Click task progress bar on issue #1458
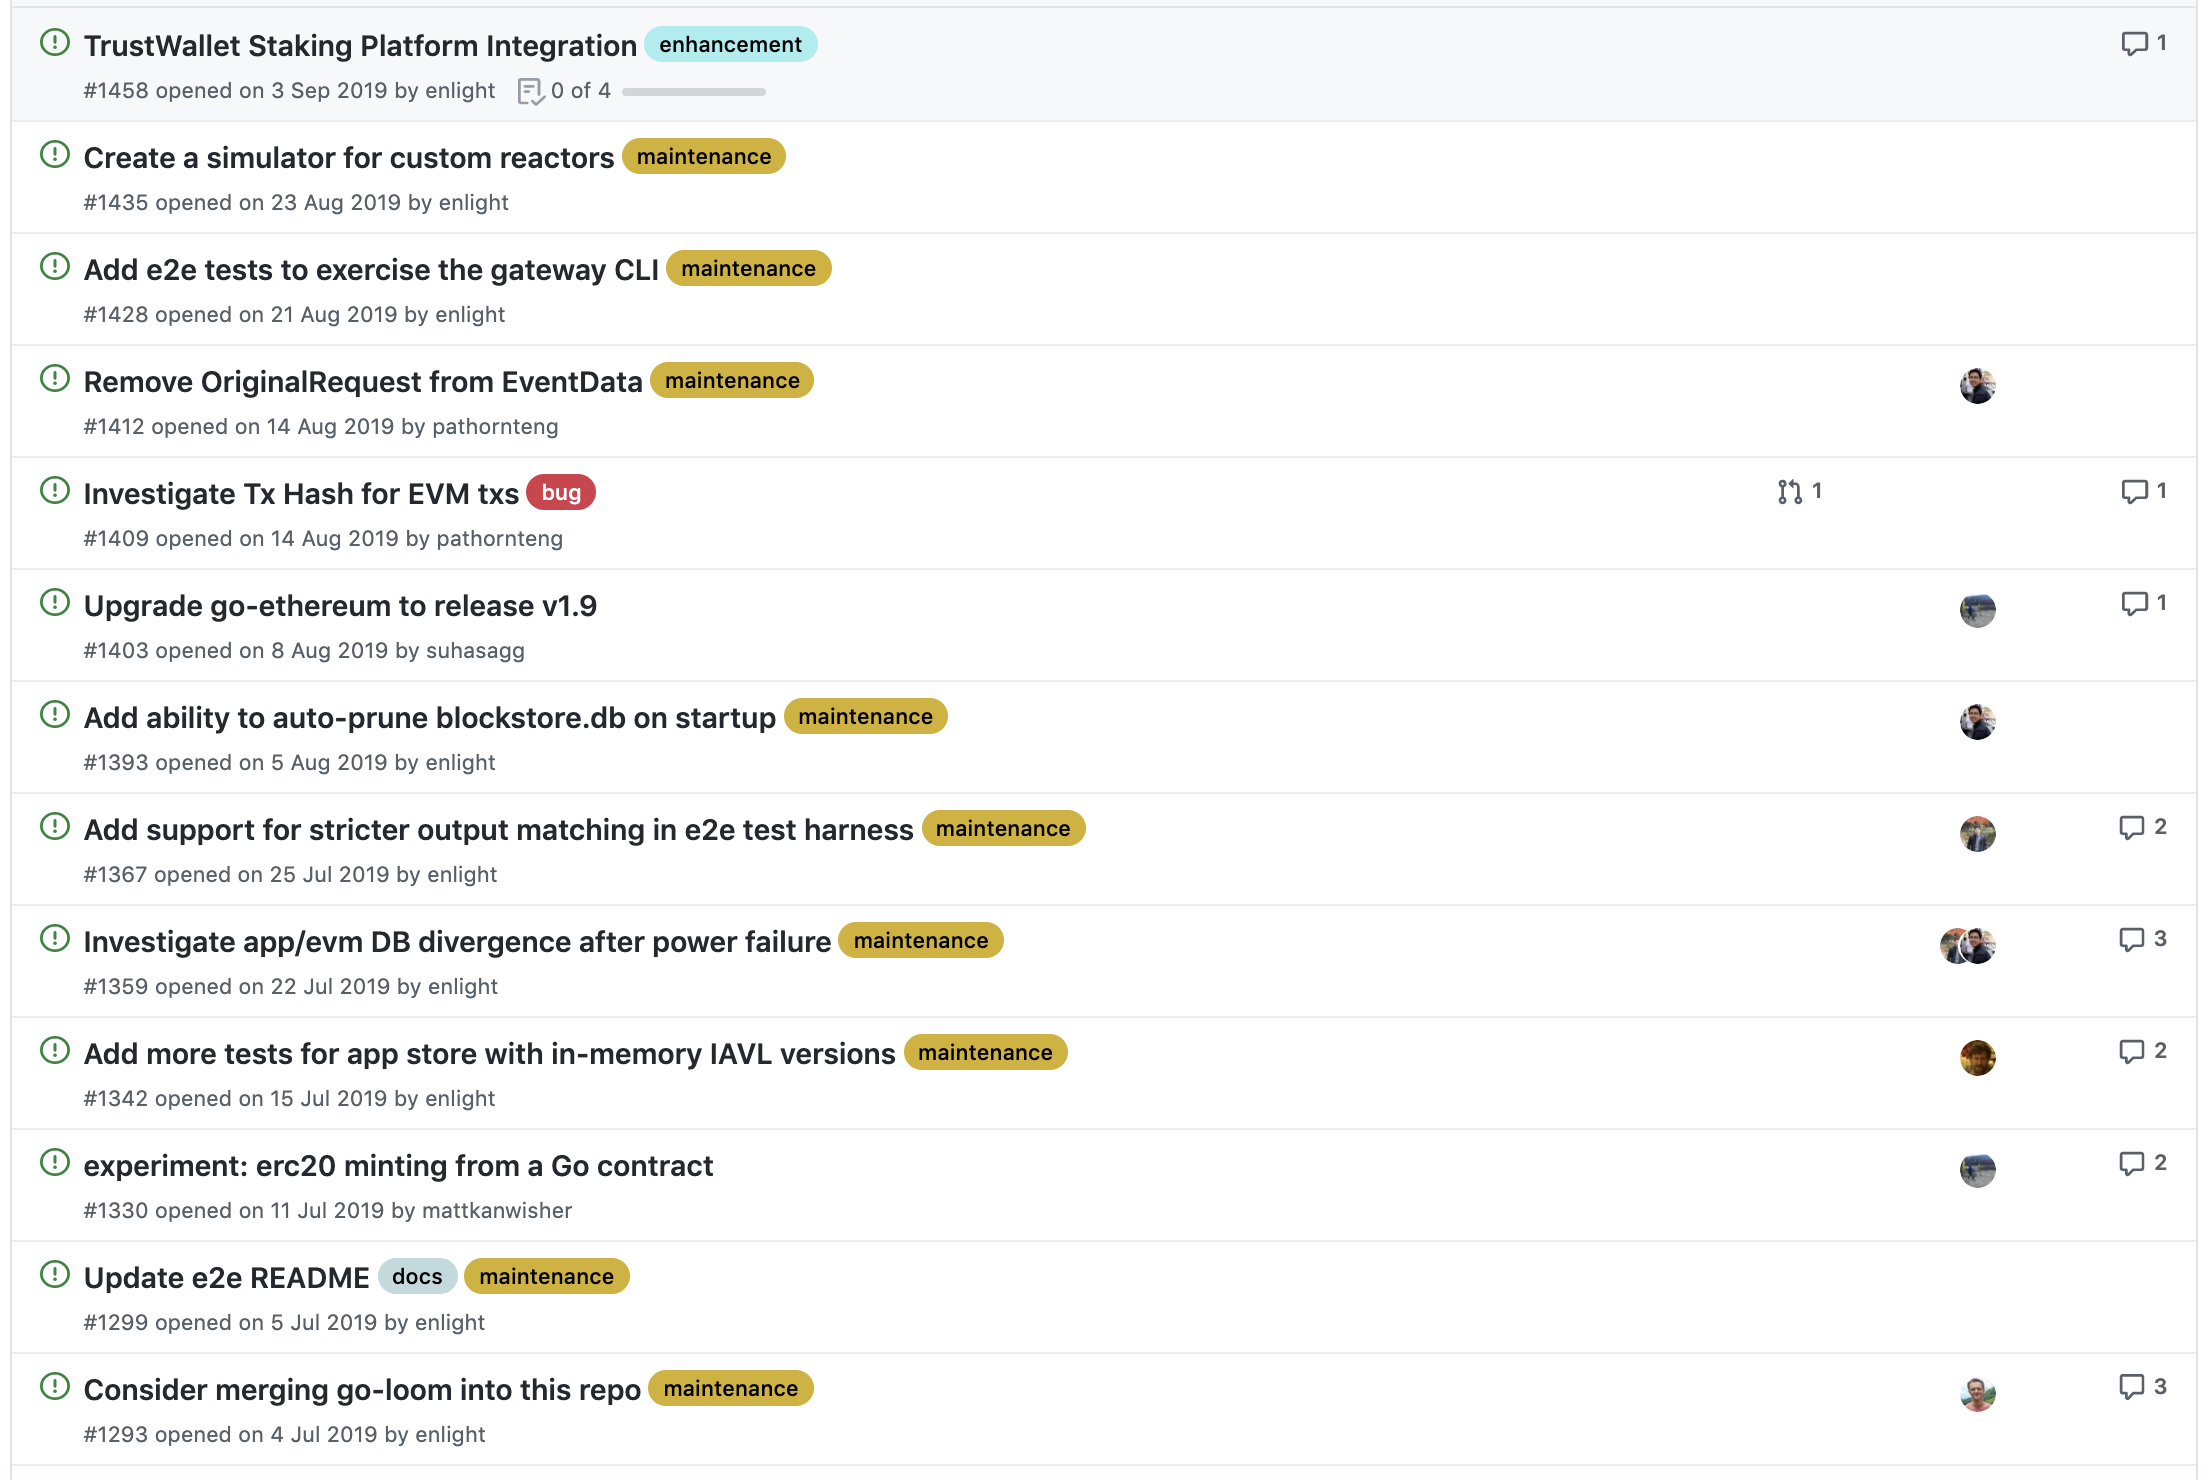The width and height of the screenshot is (2208, 1480). (693, 92)
